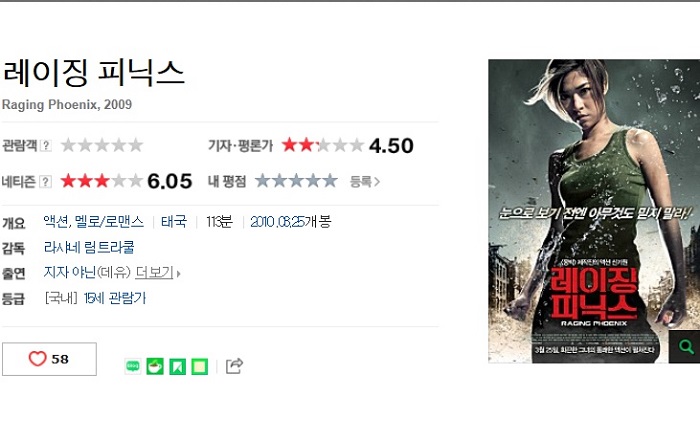
Task: Share via the green speech-bubble messenger icon
Action: 133,366
